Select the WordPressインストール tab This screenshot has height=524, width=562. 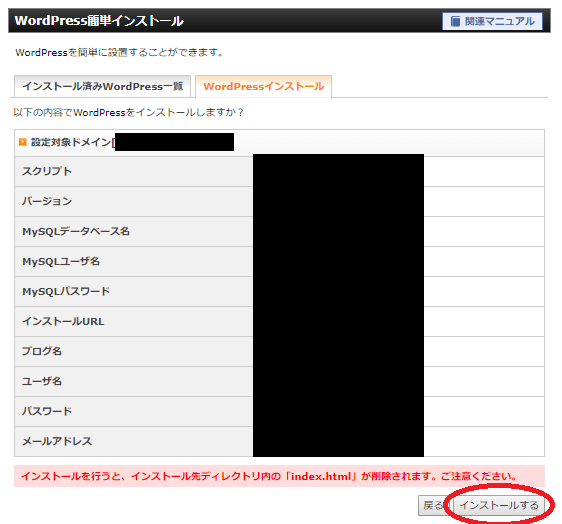pos(263,86)
